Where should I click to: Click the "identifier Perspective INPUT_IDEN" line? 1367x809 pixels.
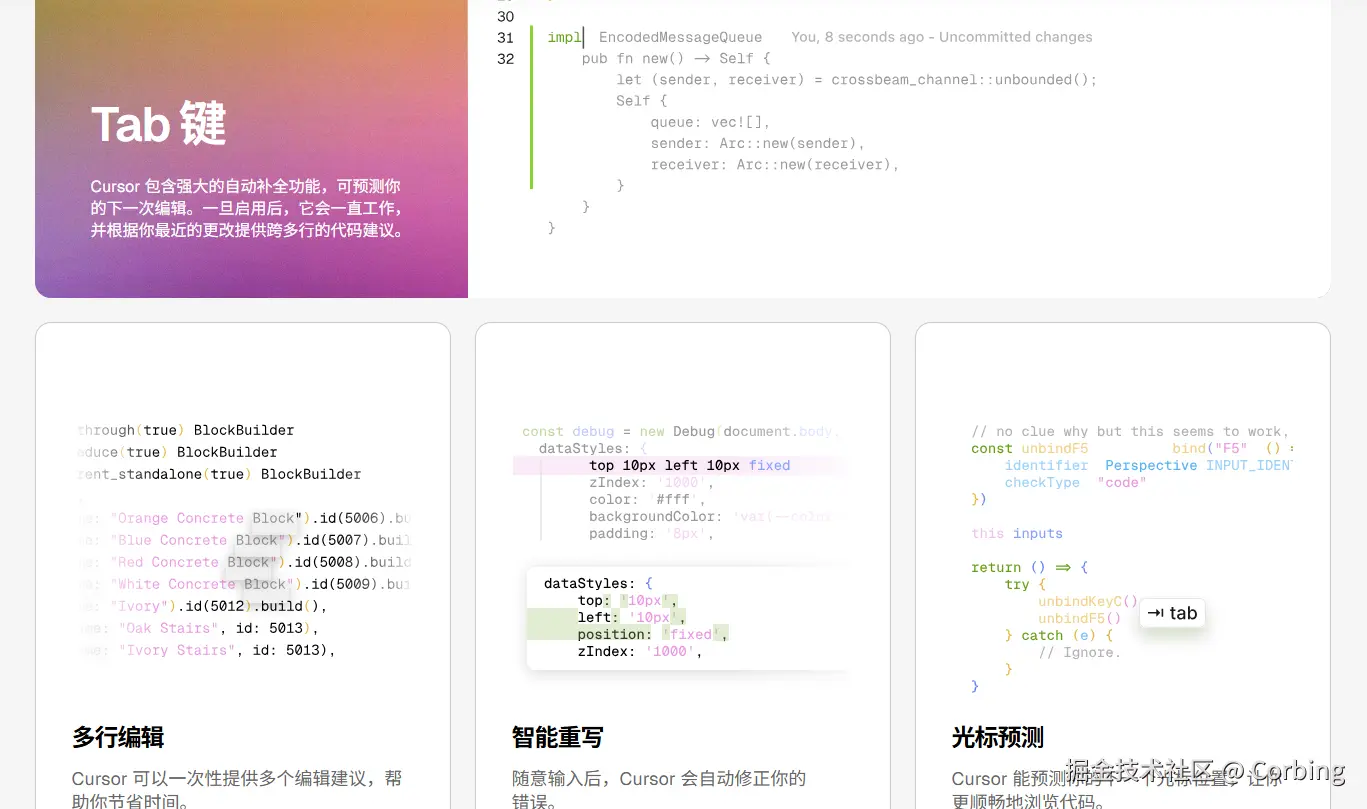[x=1148, y=465]
